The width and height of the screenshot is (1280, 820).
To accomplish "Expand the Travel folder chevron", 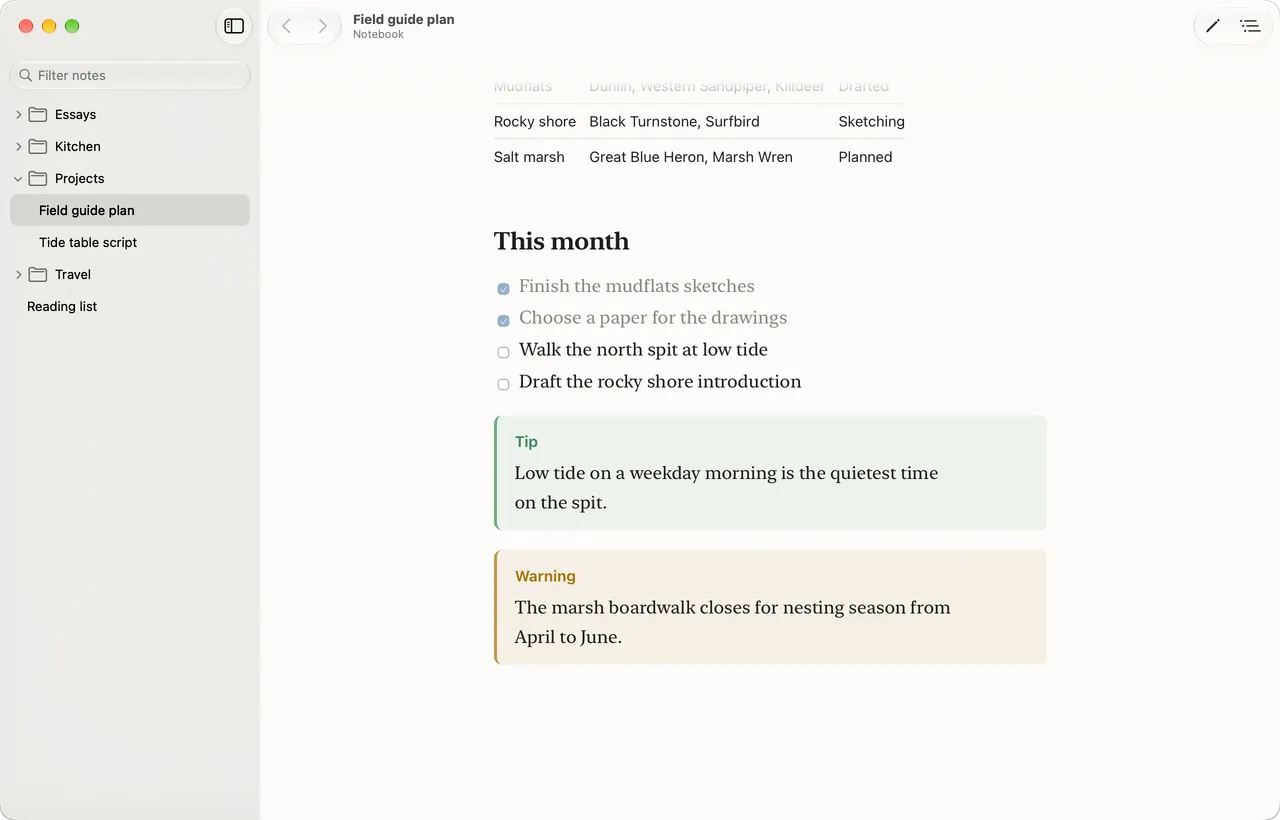I will pos(18,275).
